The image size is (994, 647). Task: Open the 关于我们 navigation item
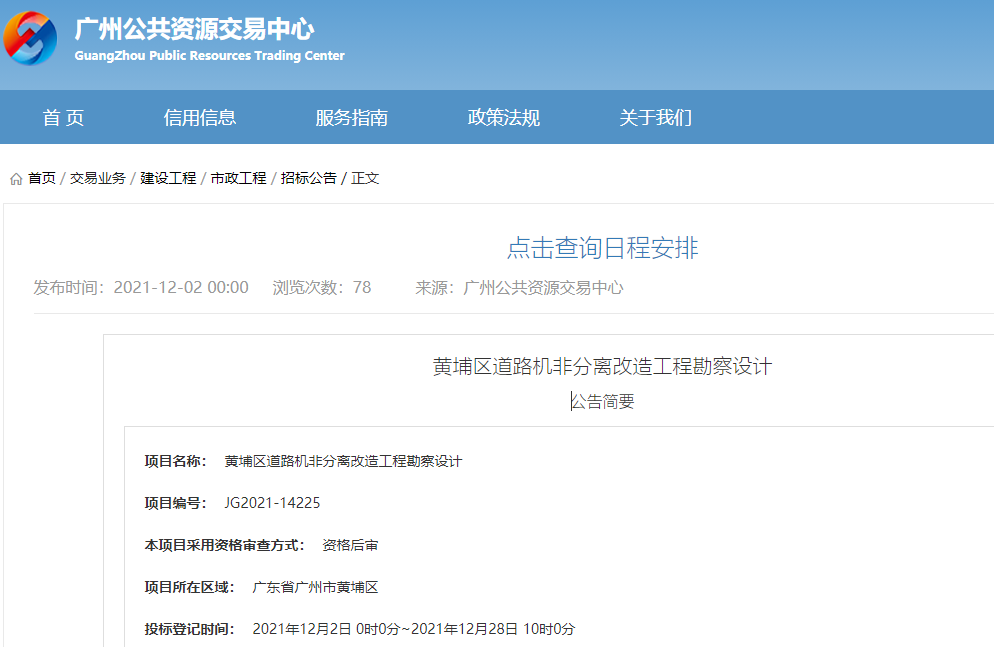coord(656,118)
